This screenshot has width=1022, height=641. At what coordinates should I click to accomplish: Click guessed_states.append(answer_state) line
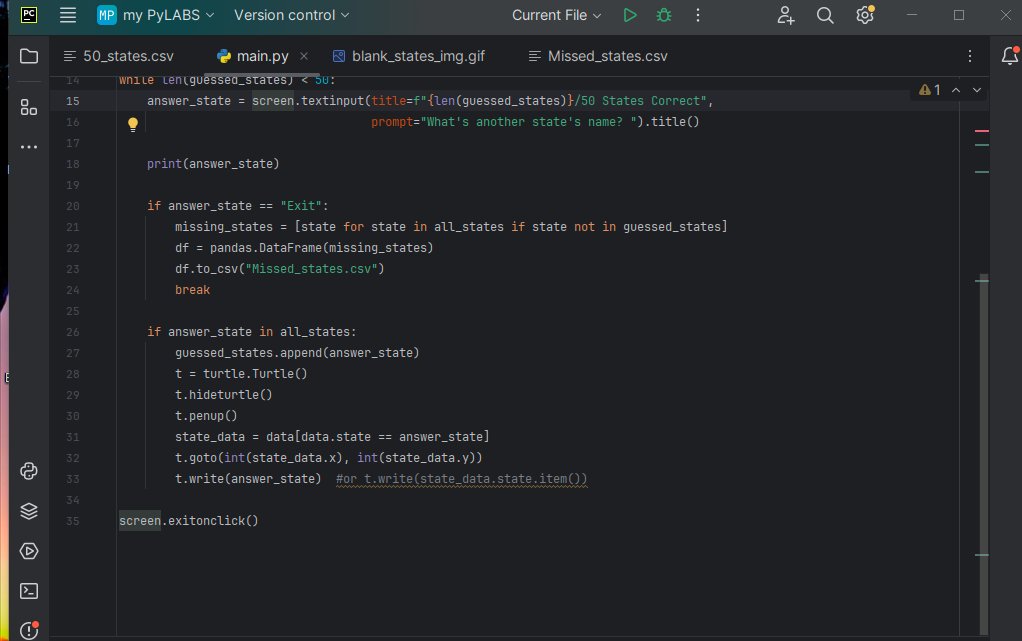tap(297, 353)
